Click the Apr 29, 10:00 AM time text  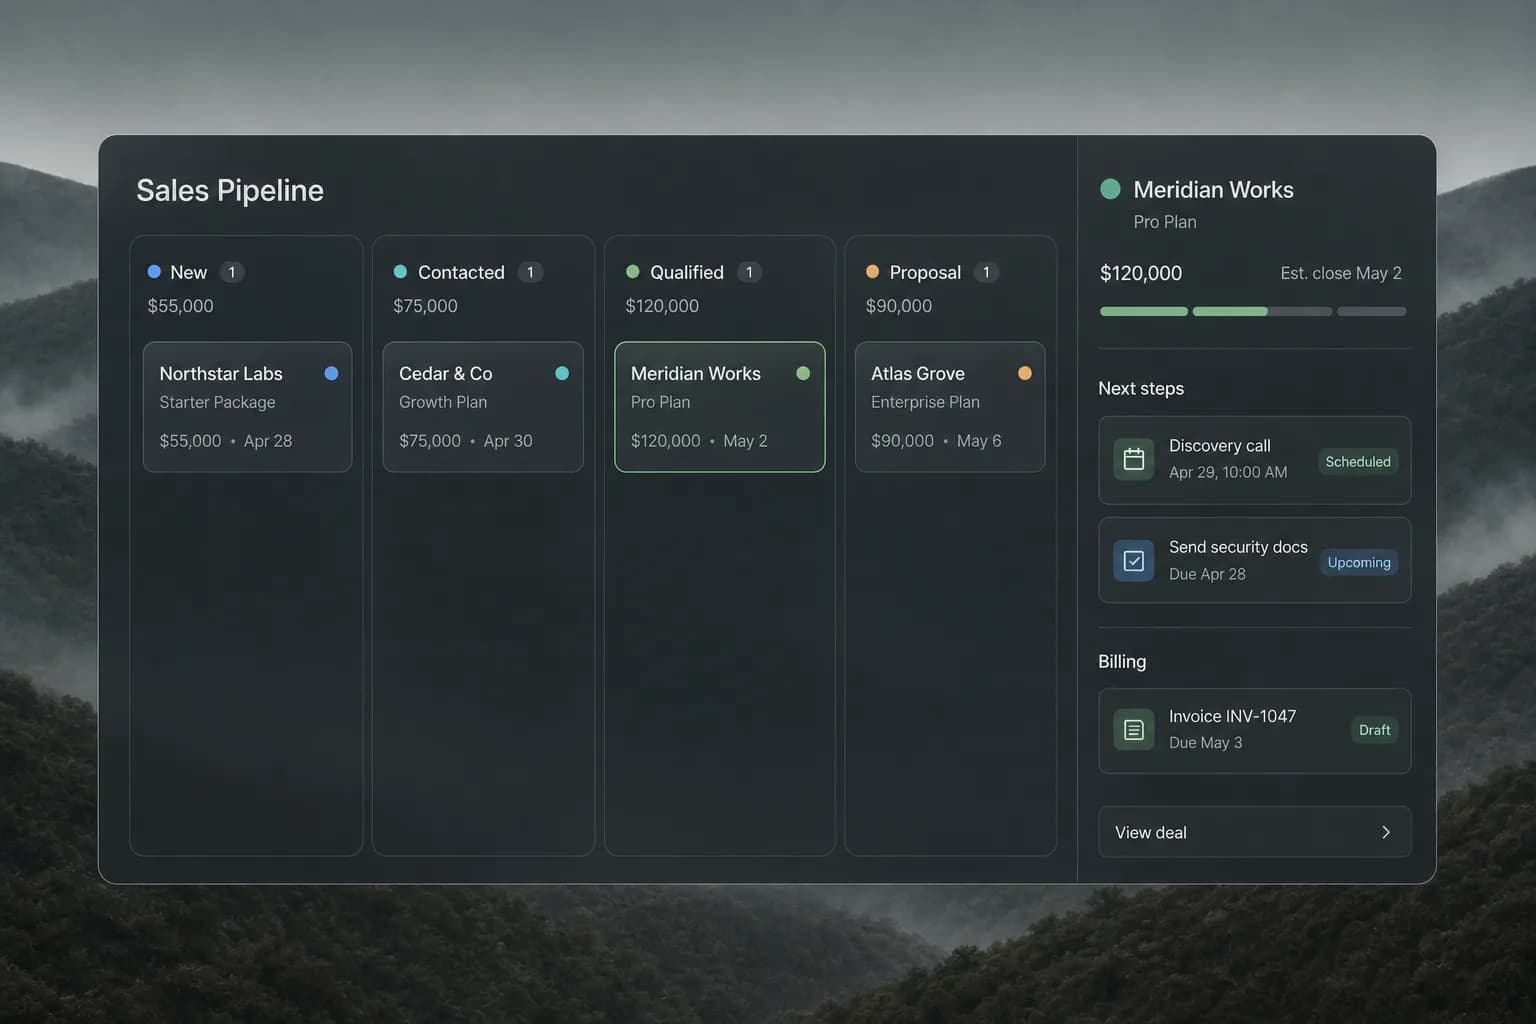1228,472
